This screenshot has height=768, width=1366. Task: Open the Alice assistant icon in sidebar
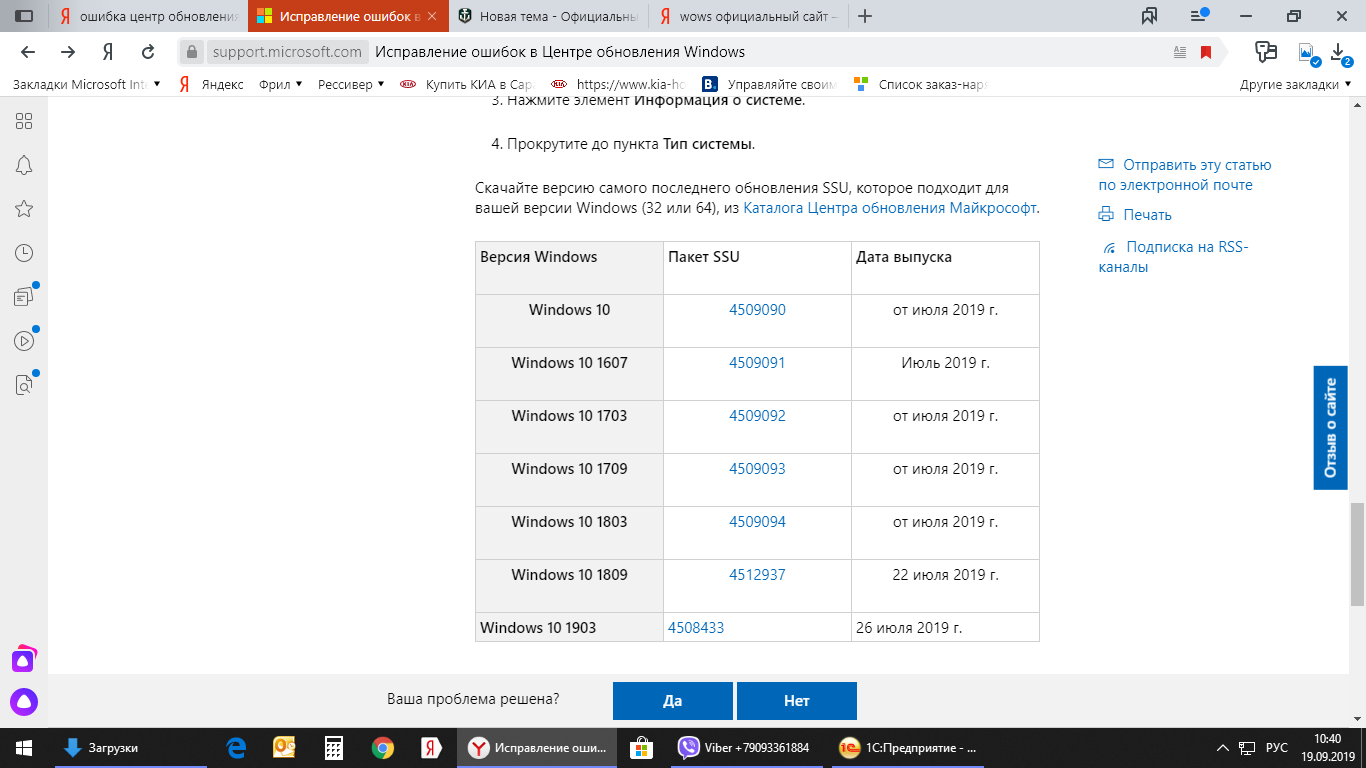tap(24, 703)
